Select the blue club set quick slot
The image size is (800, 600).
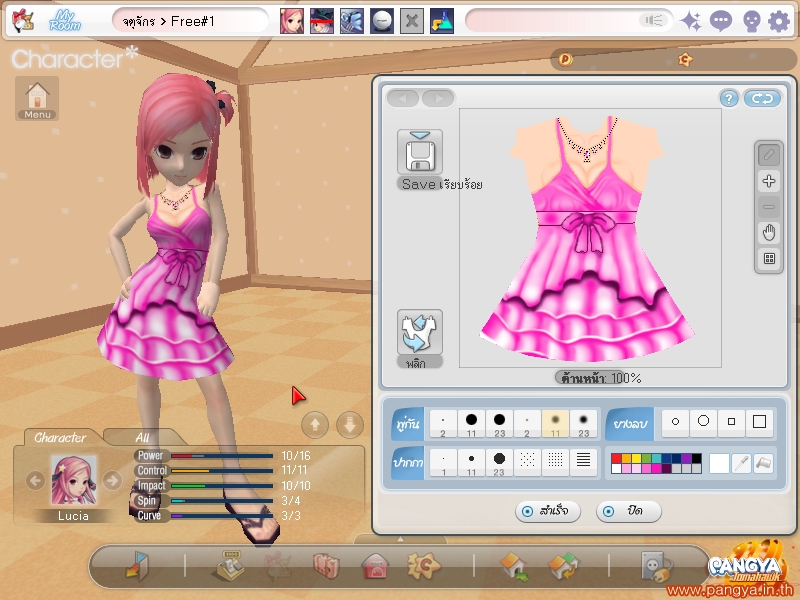coord(352,21)
